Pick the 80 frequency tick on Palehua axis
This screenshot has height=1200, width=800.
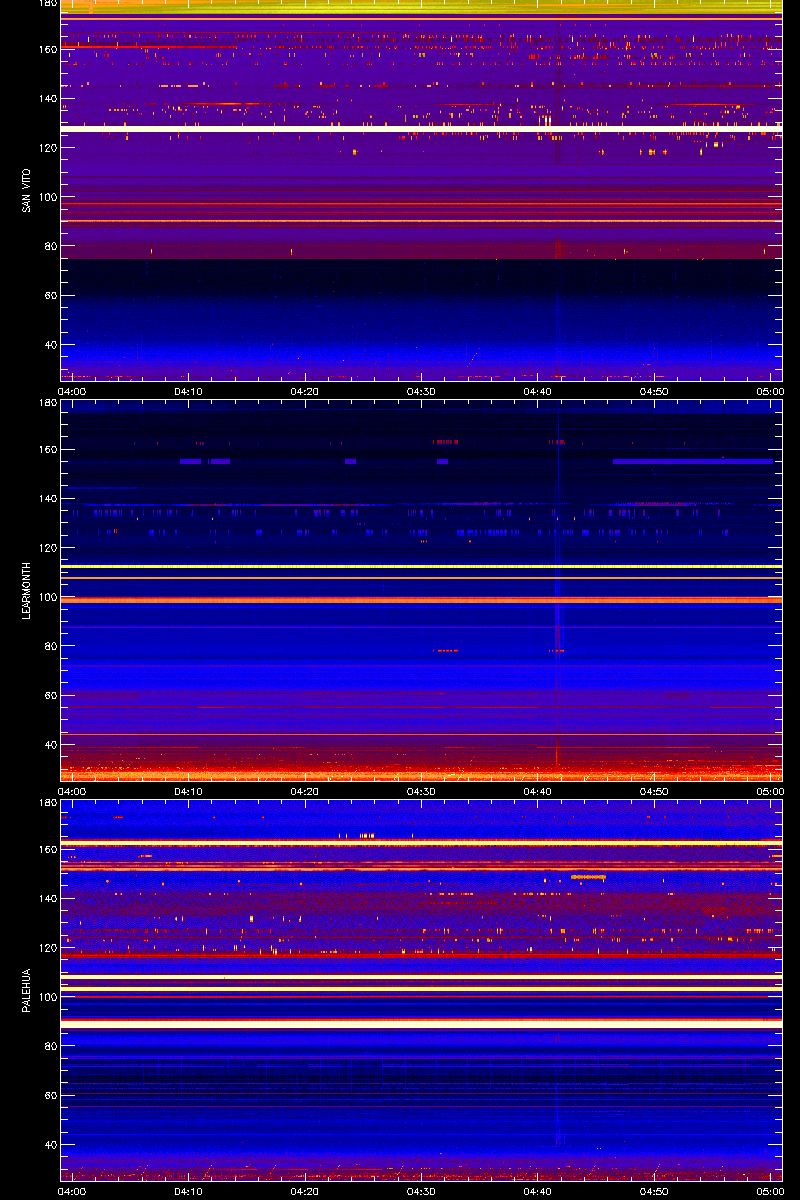click(x=49, y=1046)
